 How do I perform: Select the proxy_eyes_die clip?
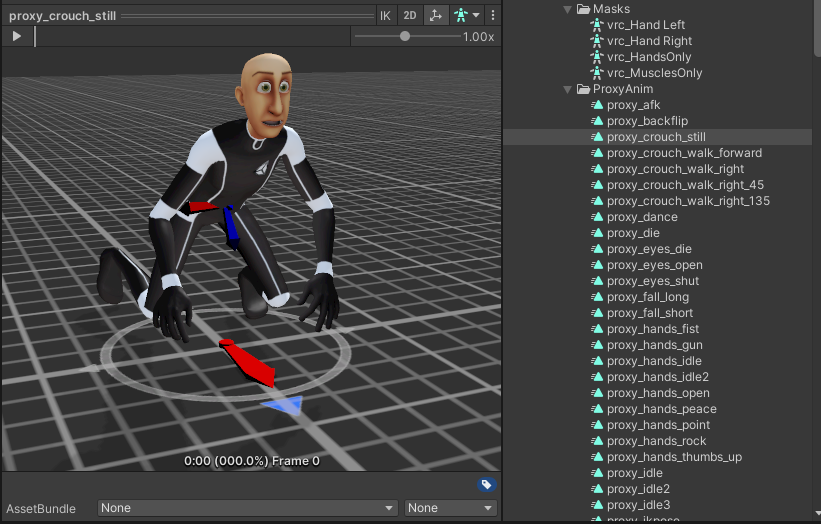(649, 249)
